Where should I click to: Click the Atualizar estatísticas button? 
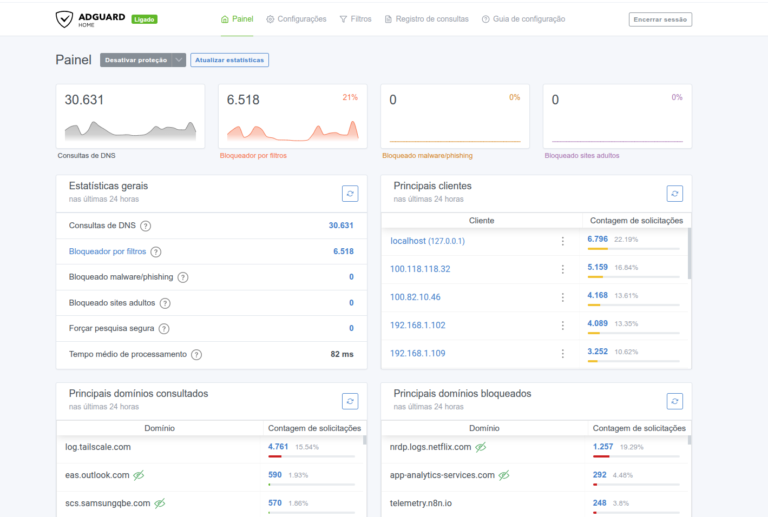click(229, 60)
